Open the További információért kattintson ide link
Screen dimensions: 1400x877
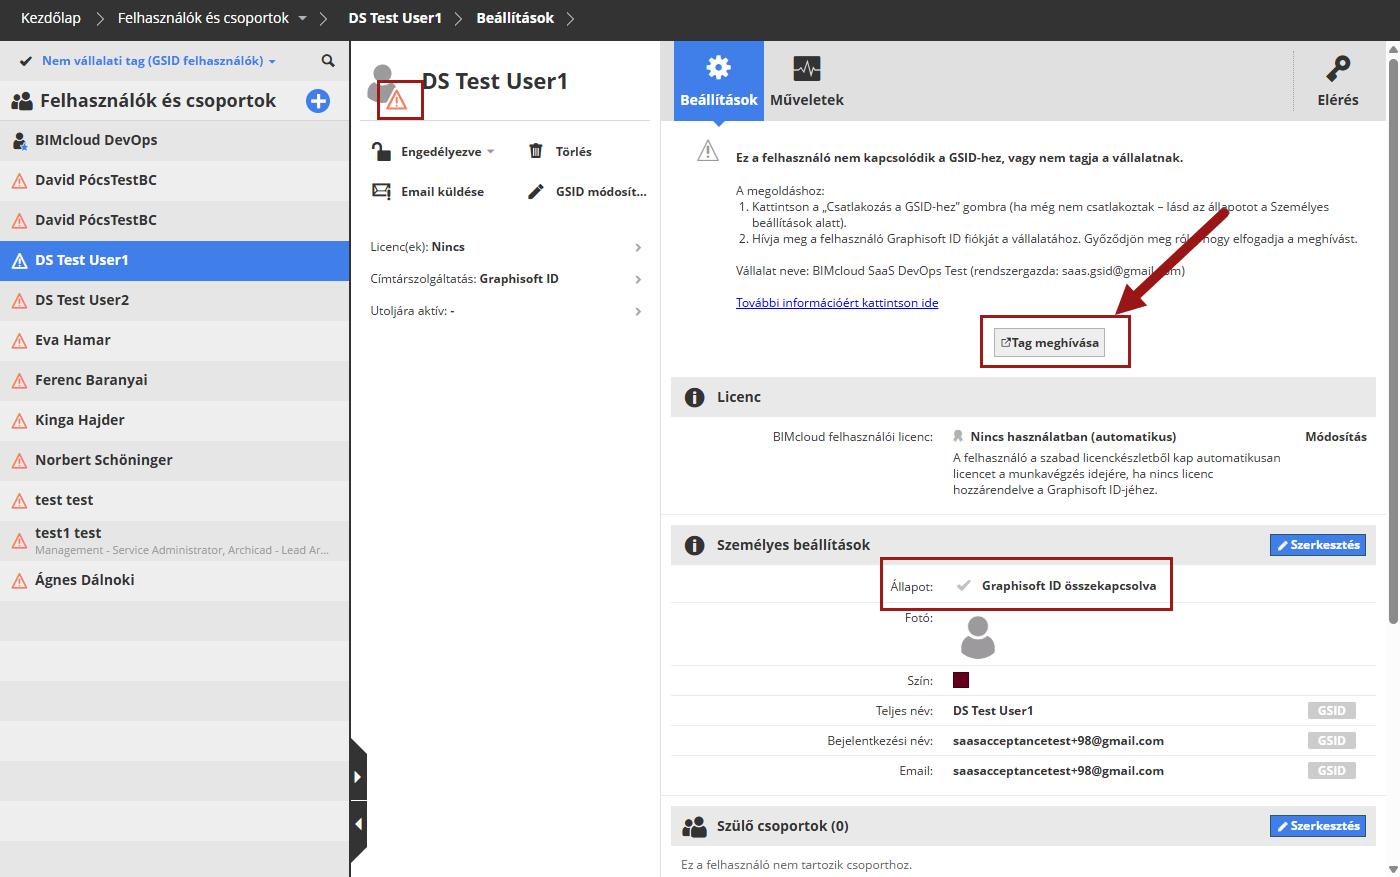[x=837, y=303]
